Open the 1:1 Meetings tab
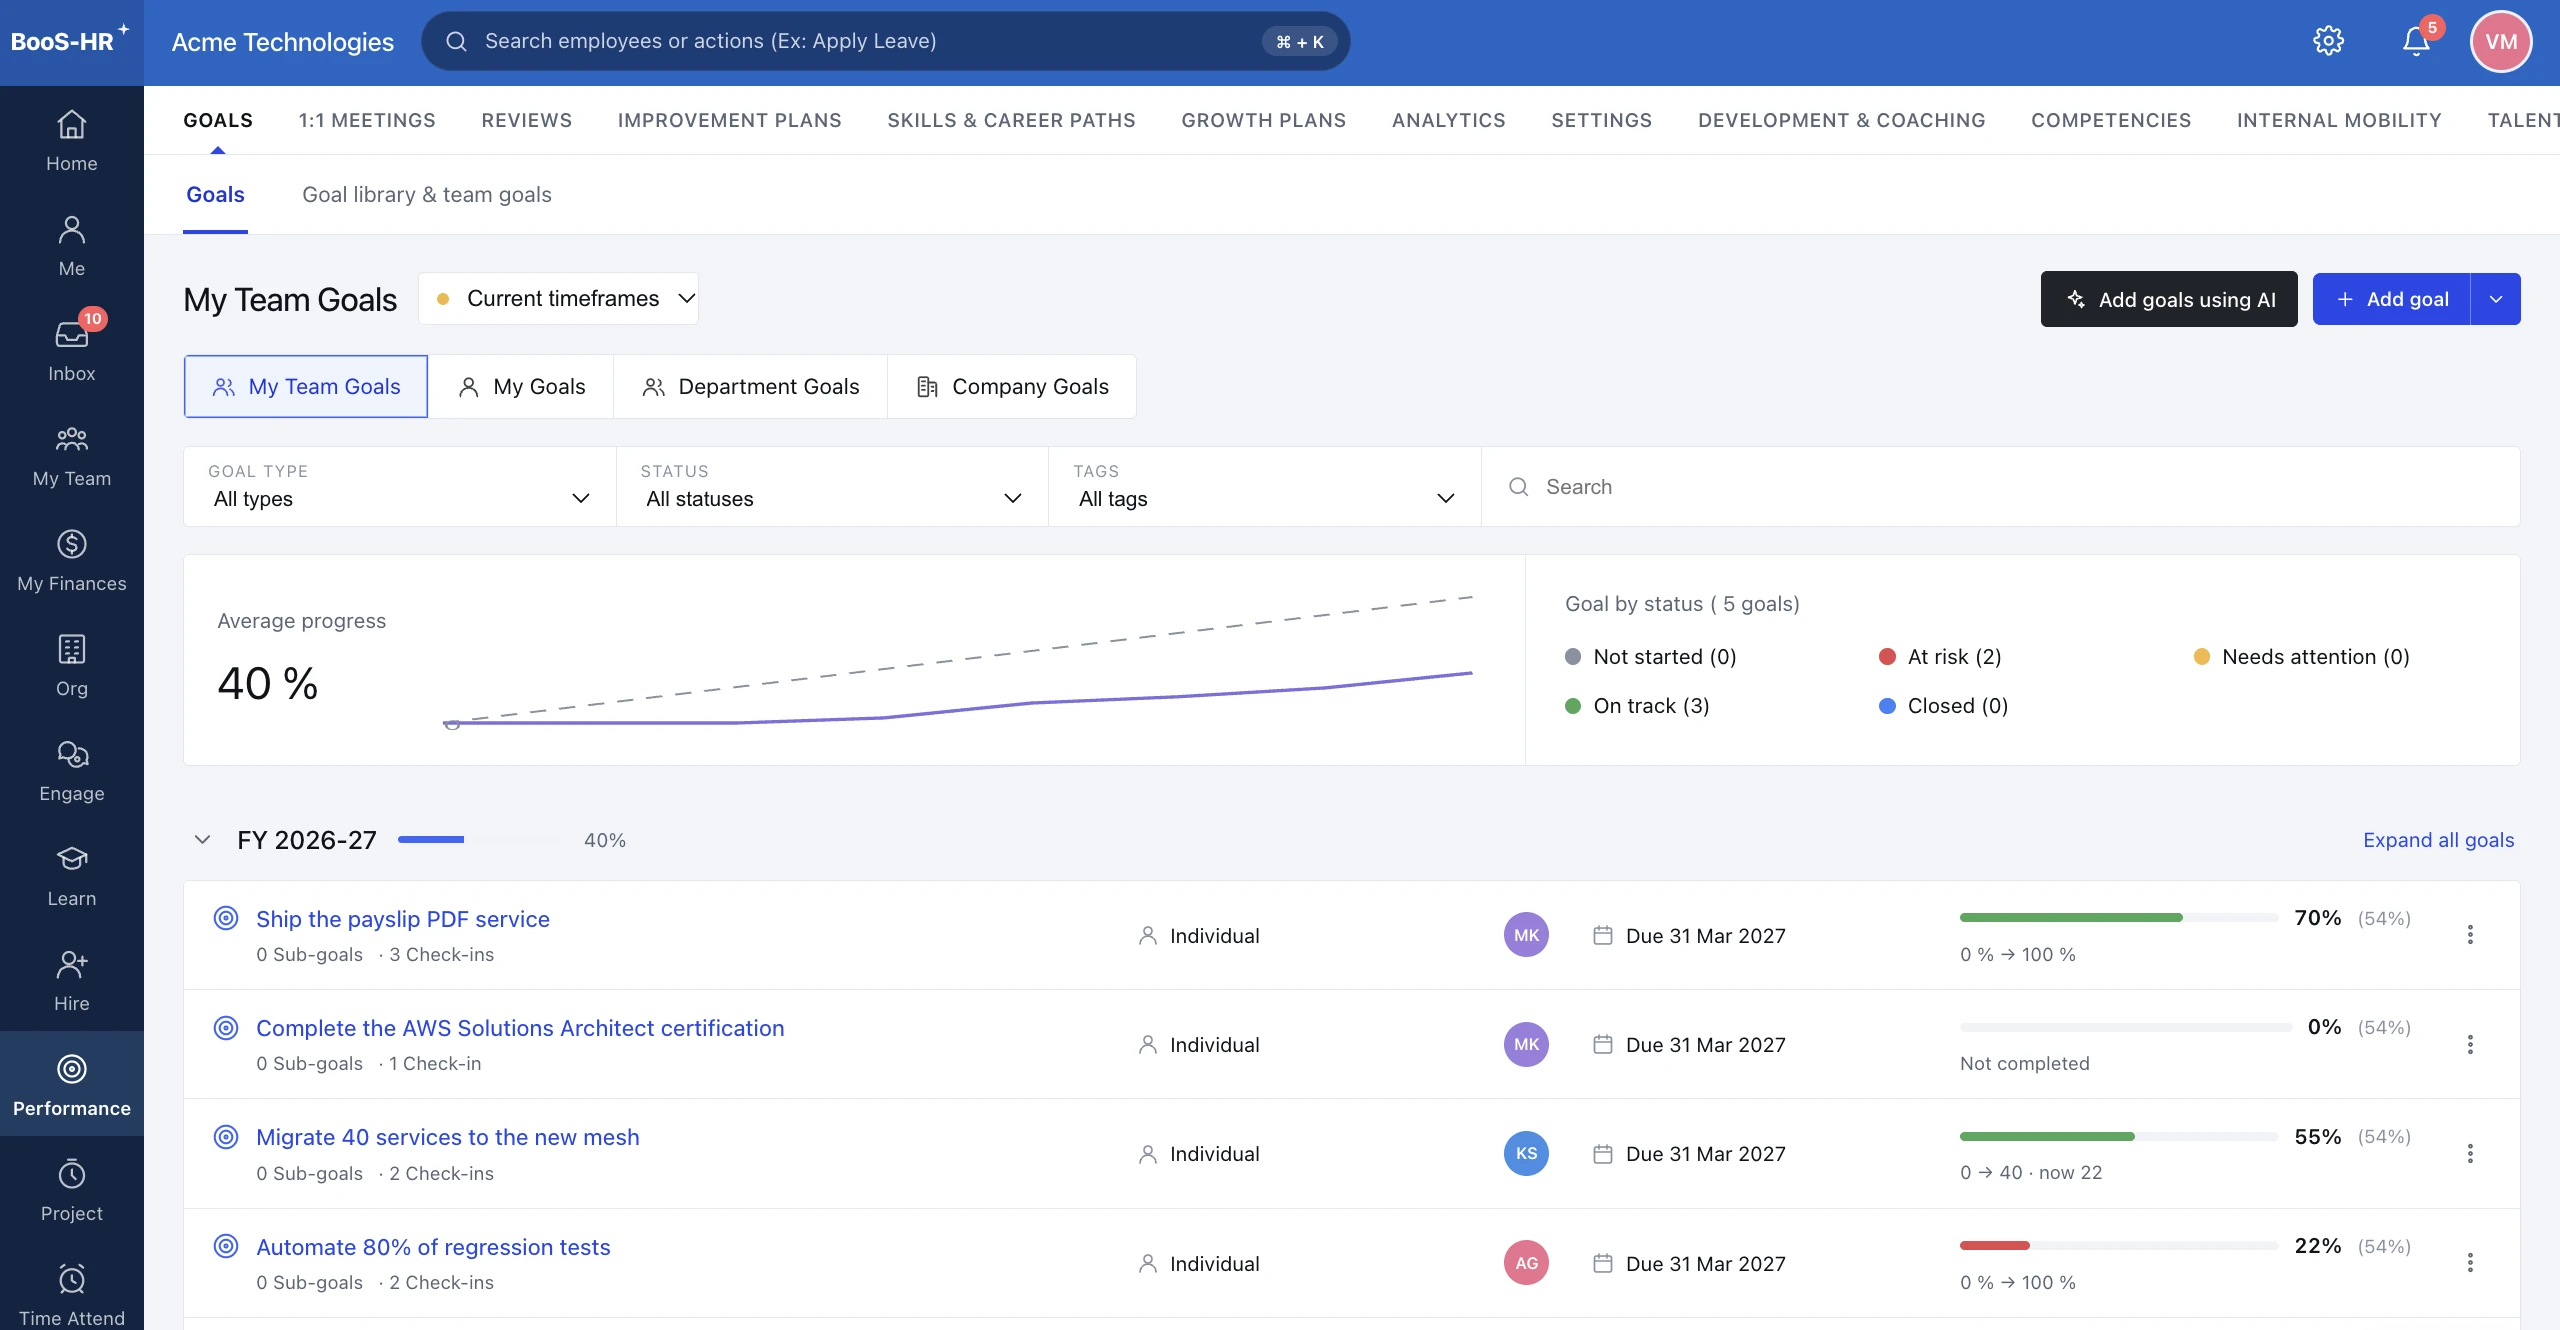 coord(367,120)
